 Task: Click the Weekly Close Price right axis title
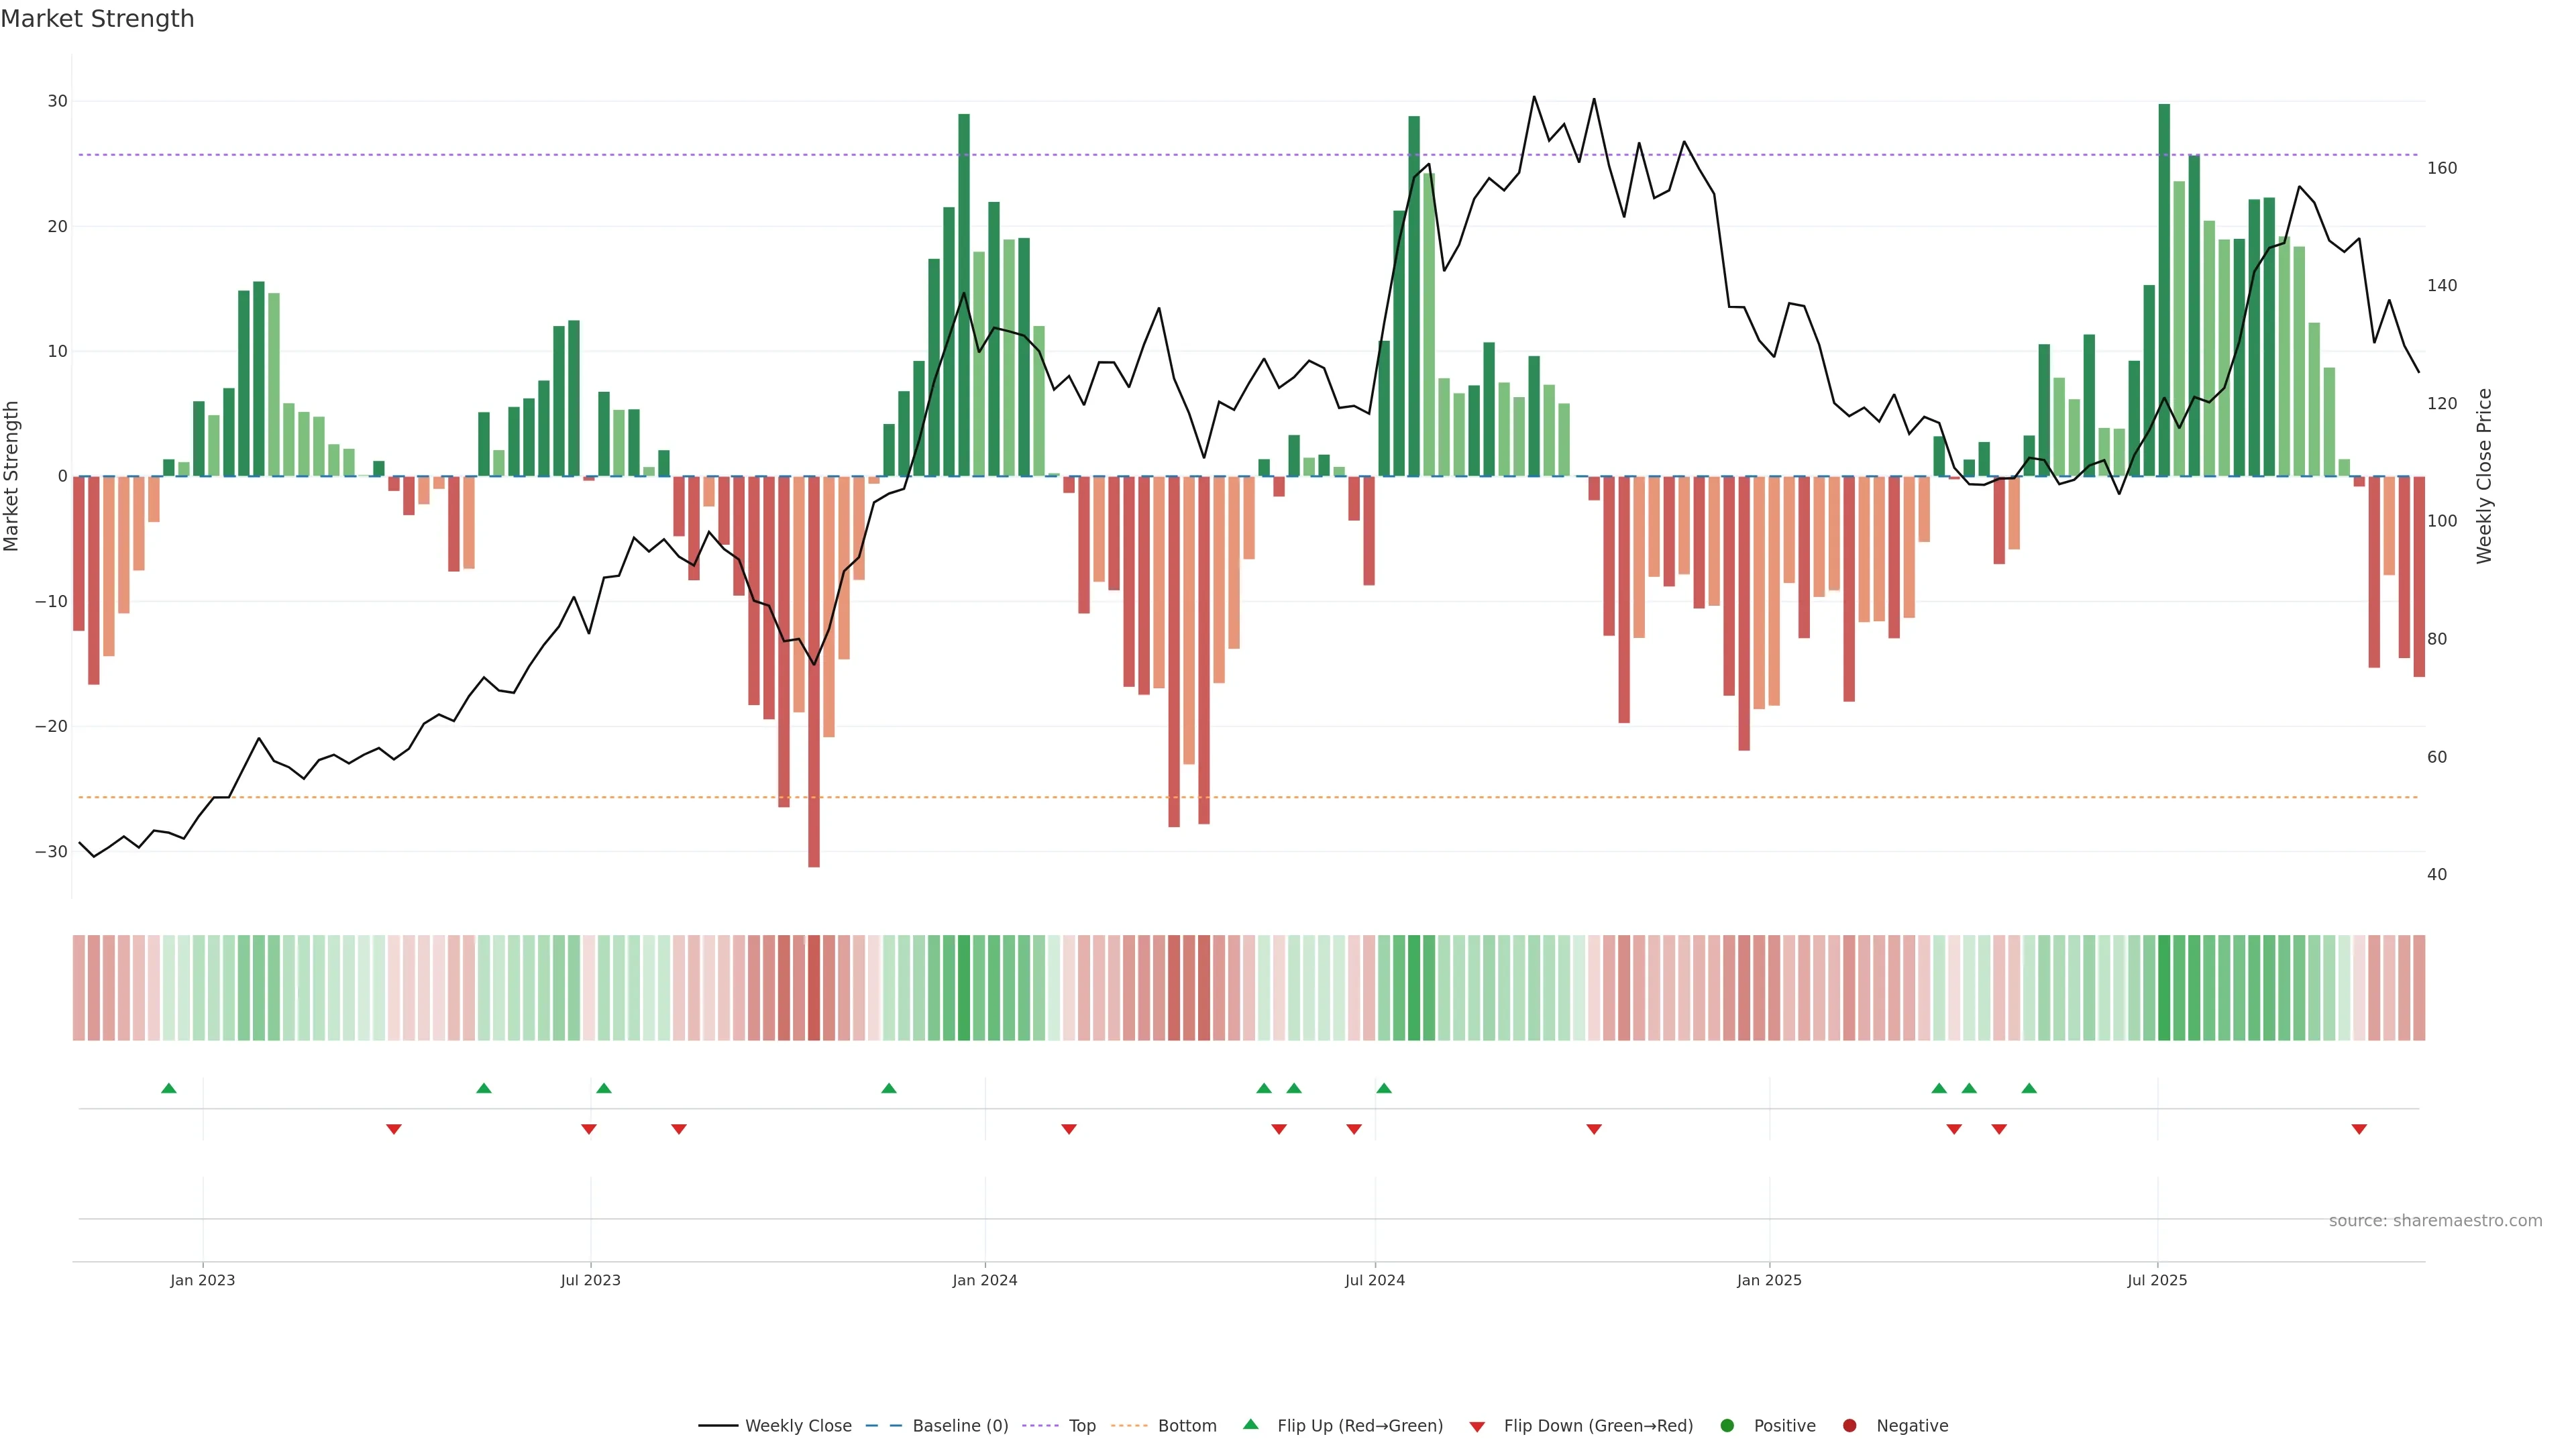point(2484,476)
